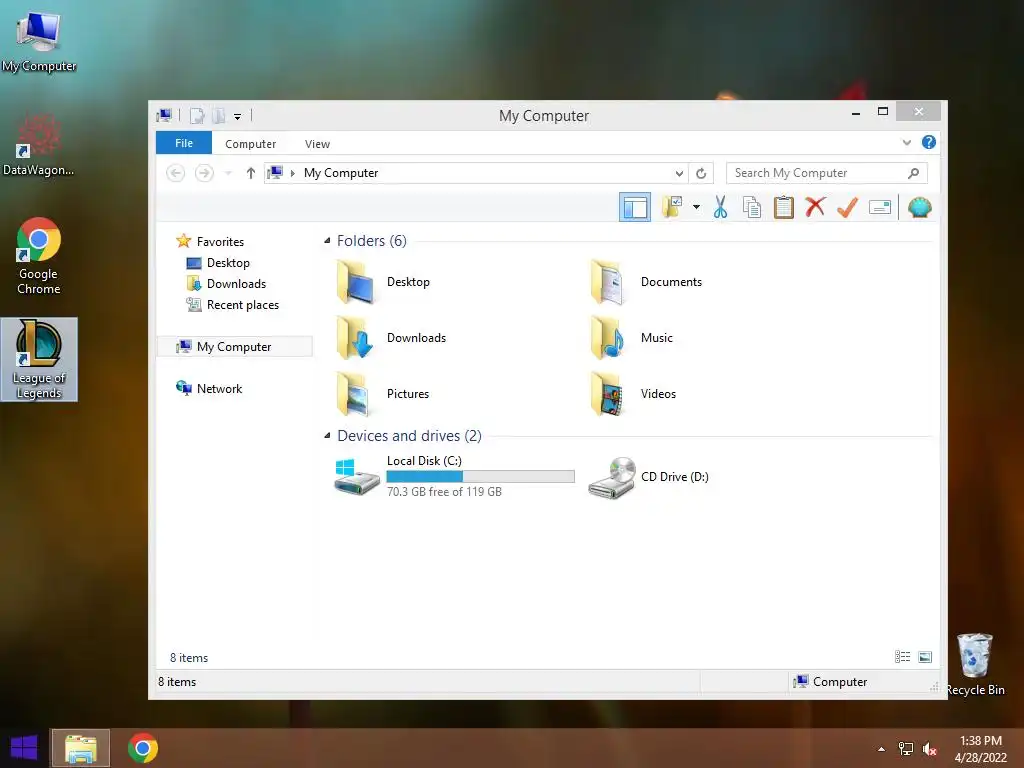Show hidden tray icons arrow

pyautogui.click(x=881, y=749)
